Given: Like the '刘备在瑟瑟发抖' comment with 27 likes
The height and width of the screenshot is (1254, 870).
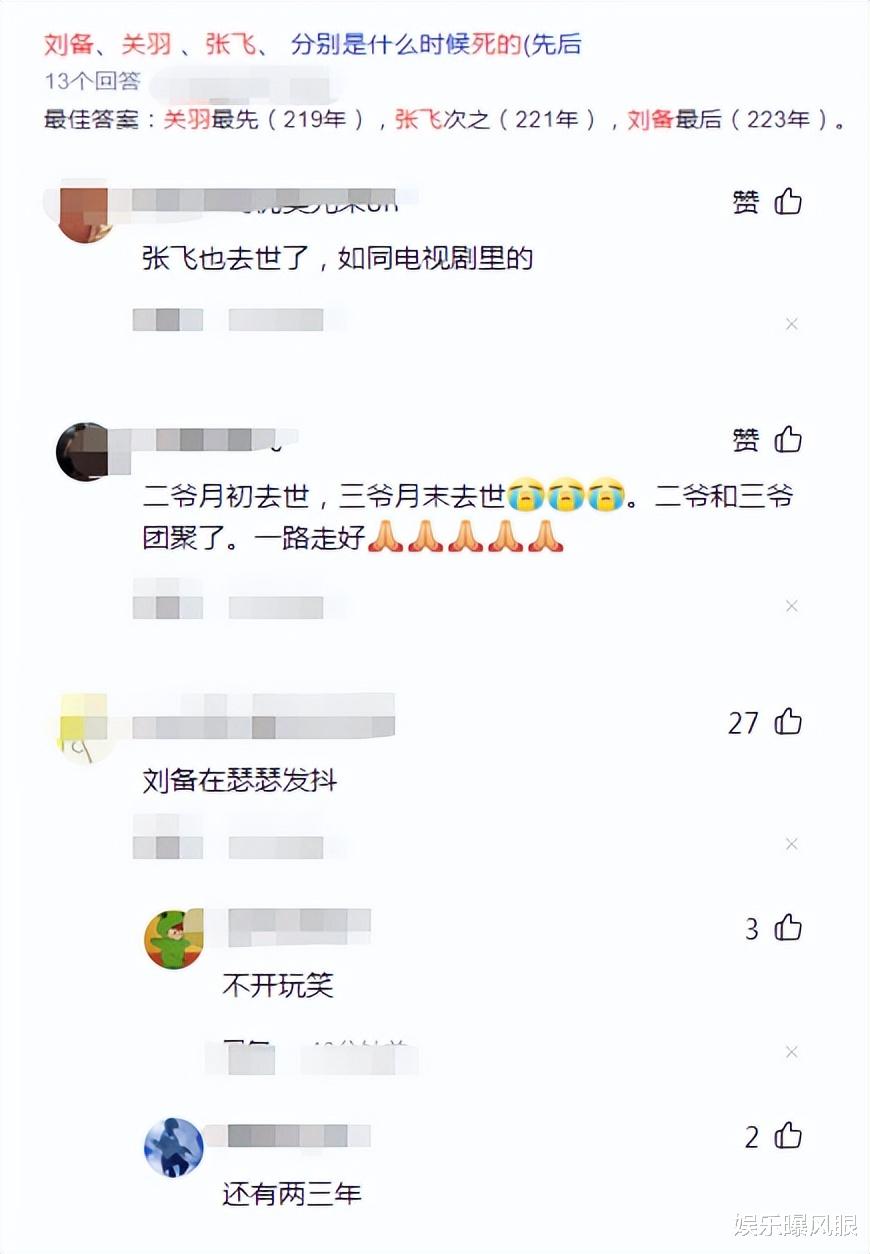Looking at the screenshot, I should 789,722.
